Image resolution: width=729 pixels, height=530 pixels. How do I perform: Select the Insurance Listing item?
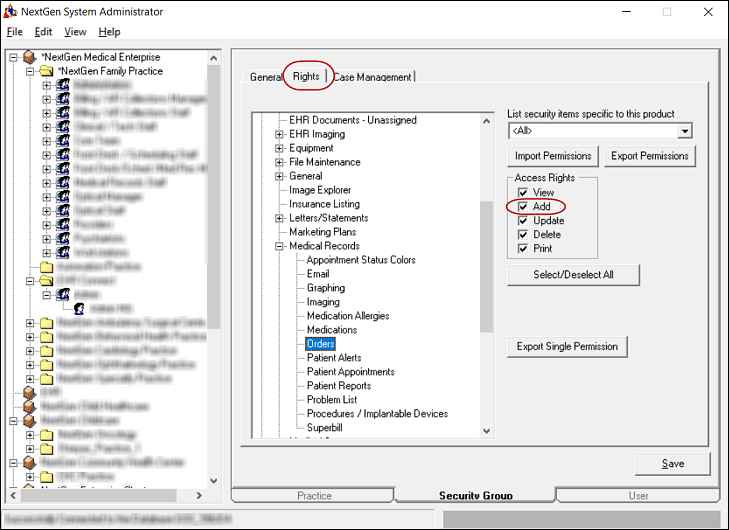[324, 204]
